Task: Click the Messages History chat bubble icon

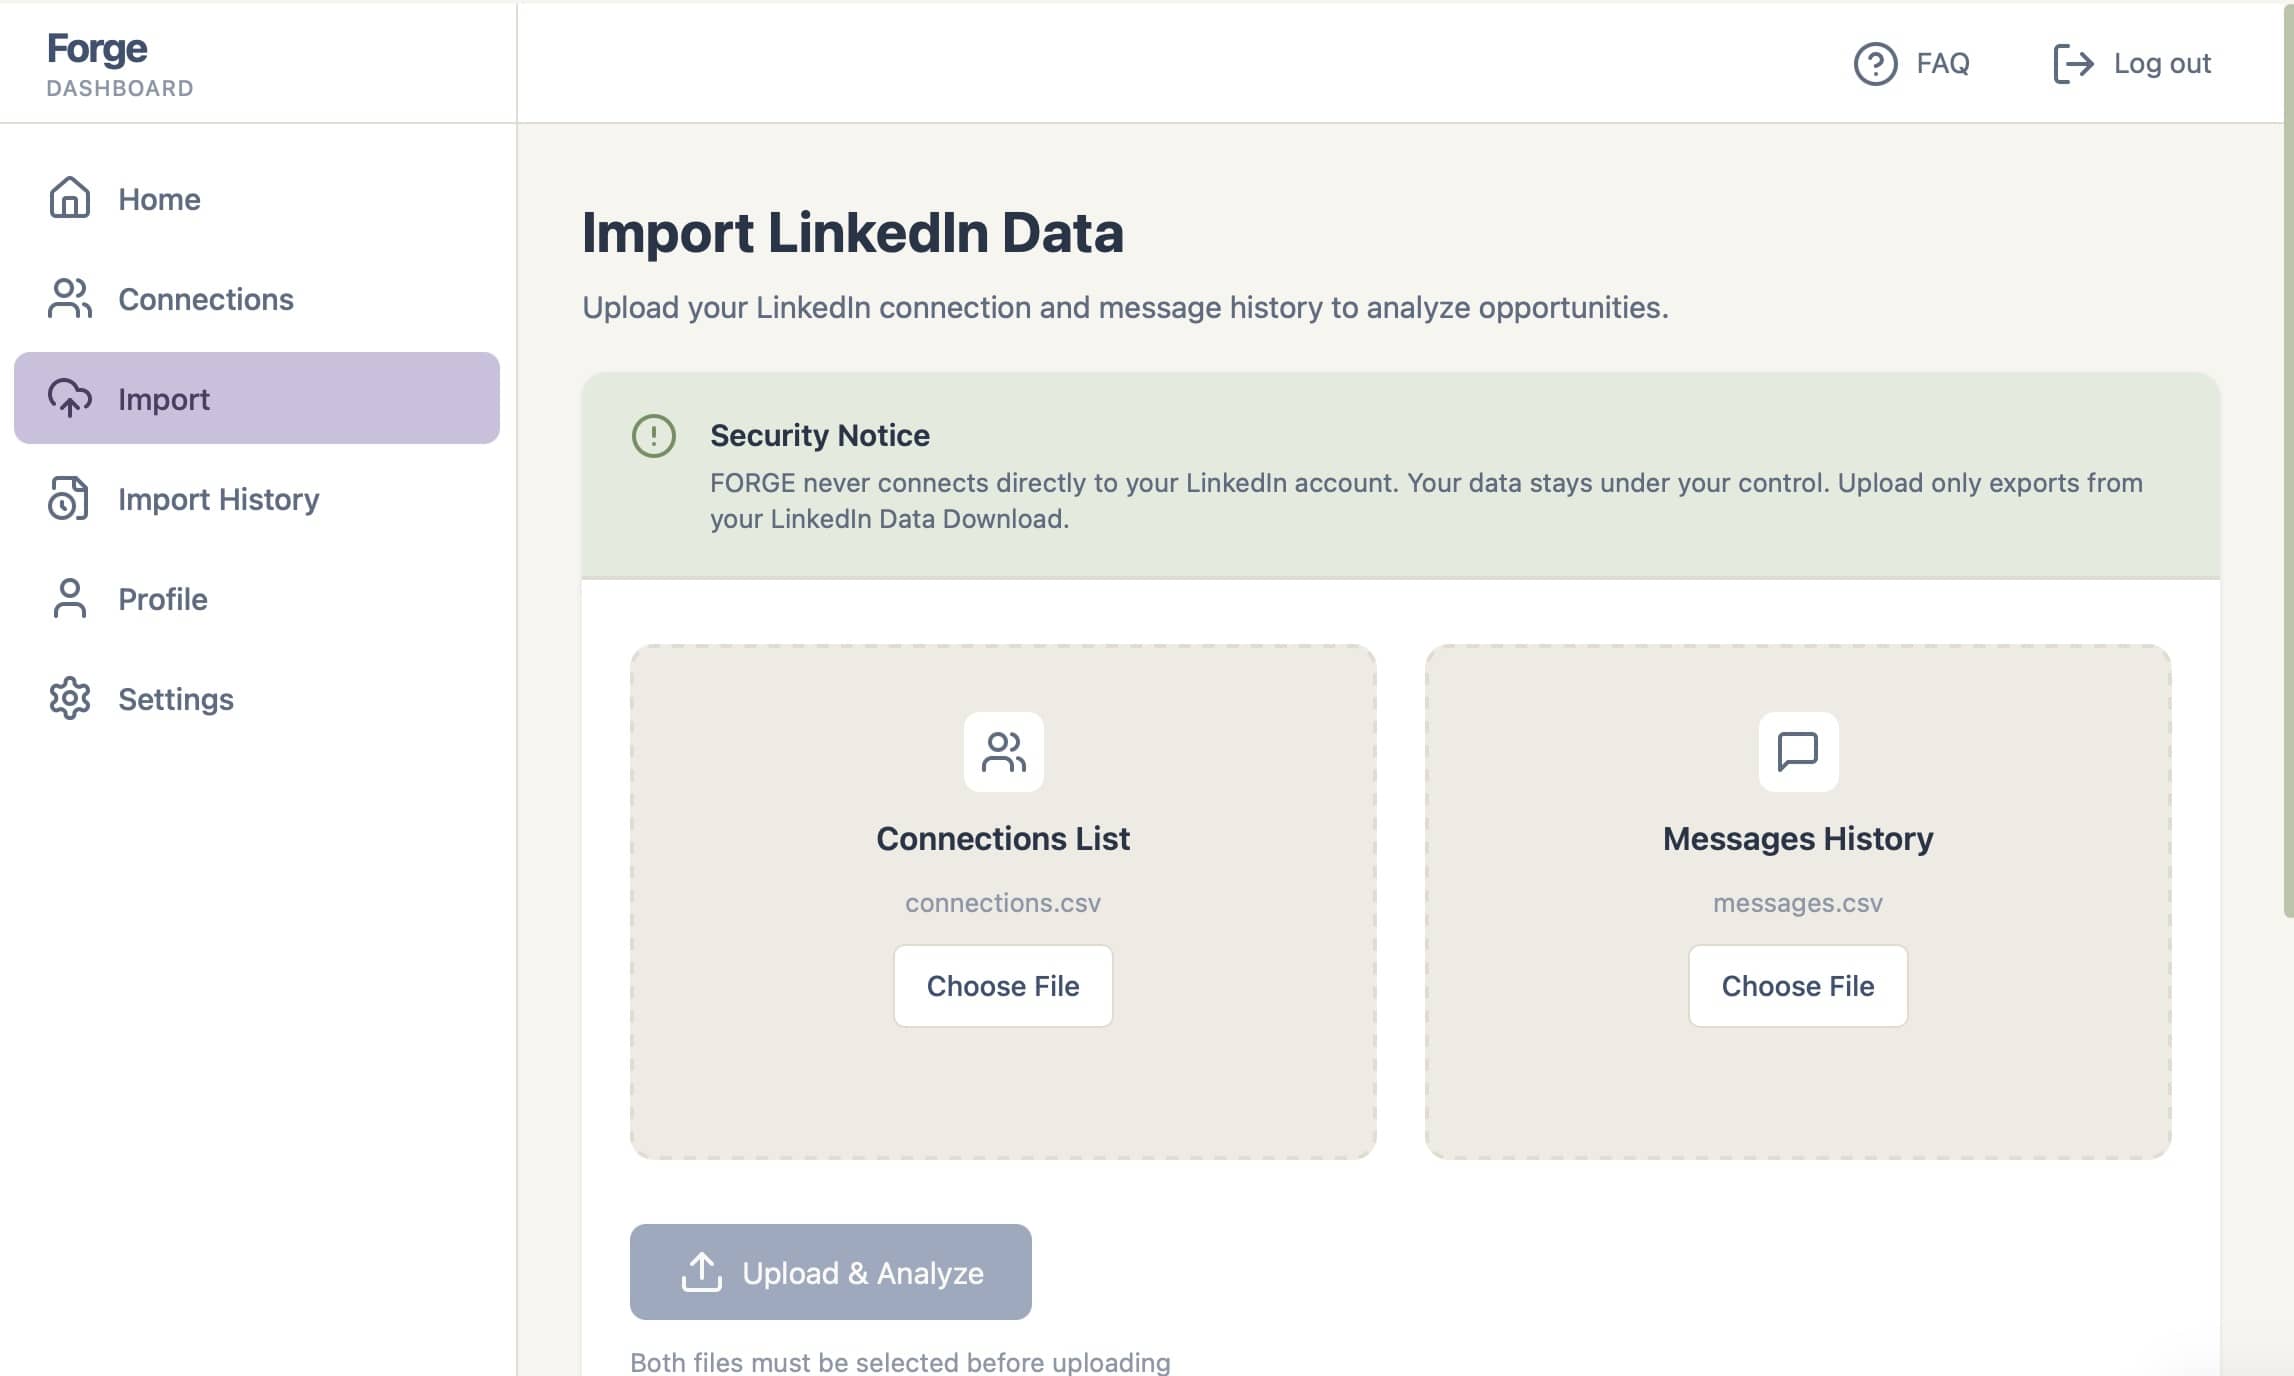Action: pos(1797,752)
